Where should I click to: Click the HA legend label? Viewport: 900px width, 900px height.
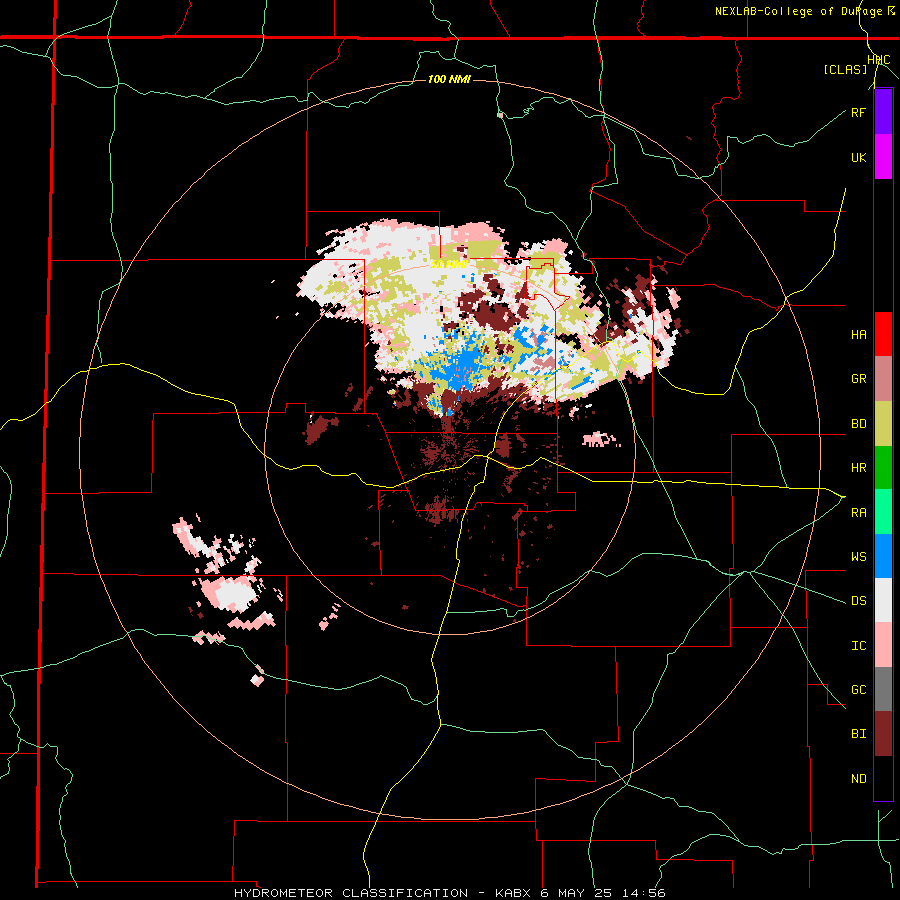point(858,335)
